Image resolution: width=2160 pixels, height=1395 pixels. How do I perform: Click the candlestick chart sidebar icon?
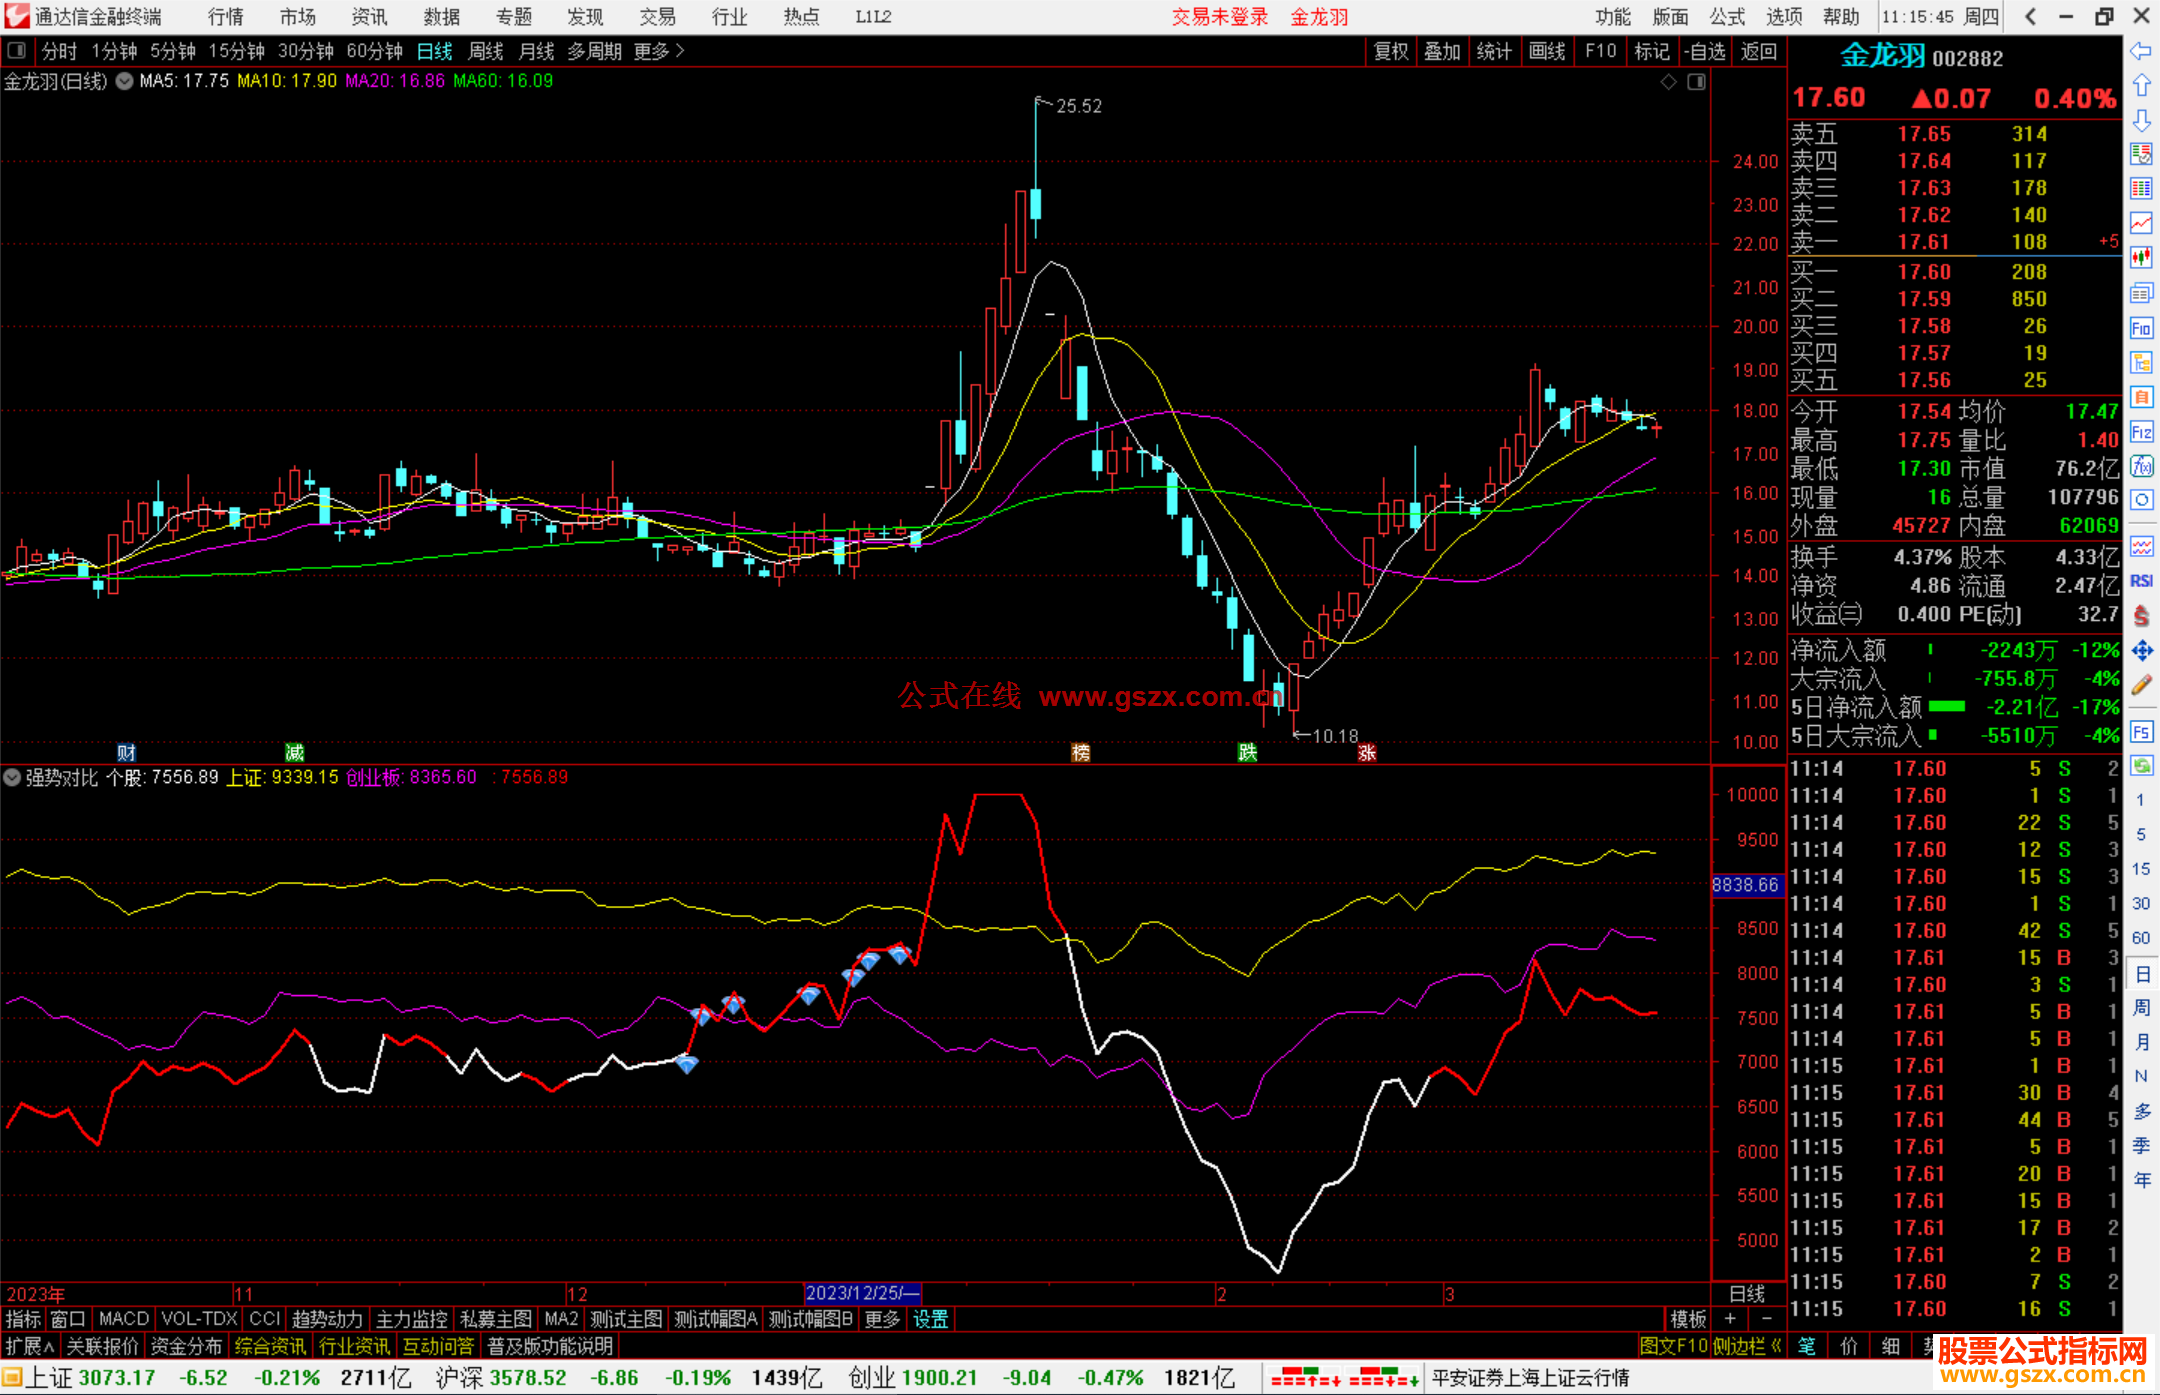coord(2141,258)
